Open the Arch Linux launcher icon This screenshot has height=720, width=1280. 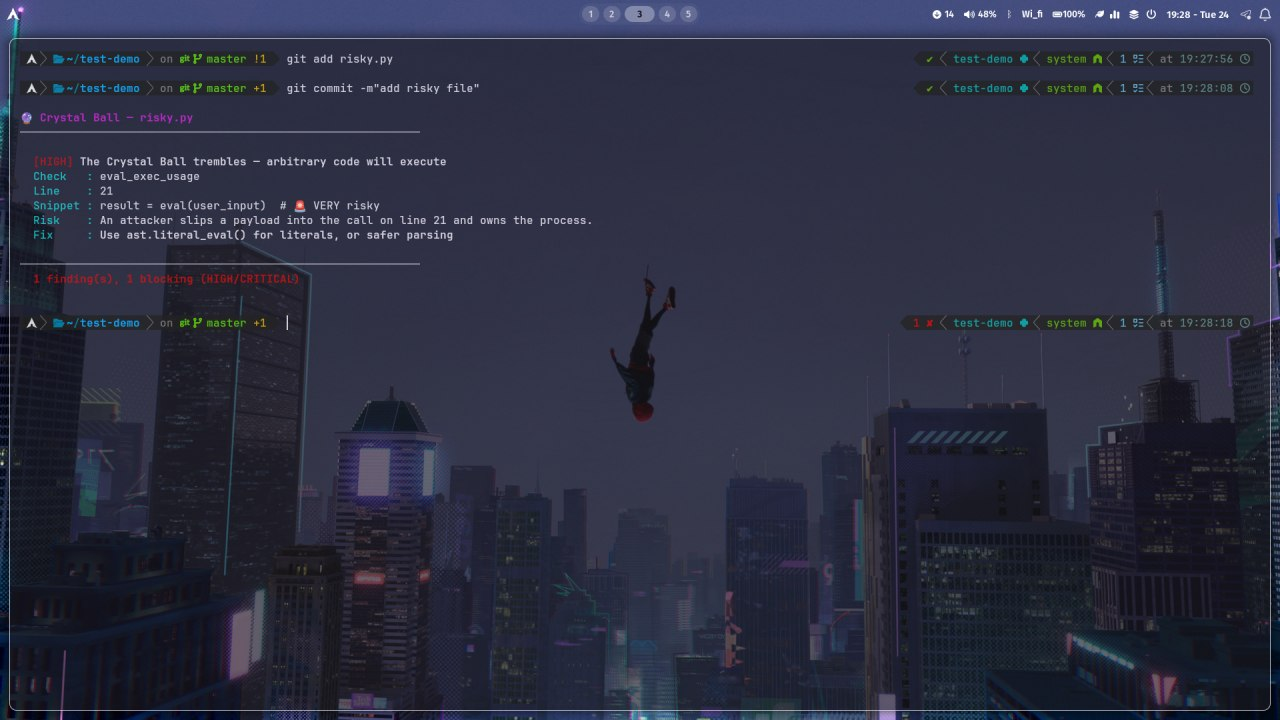pos(14,14)
